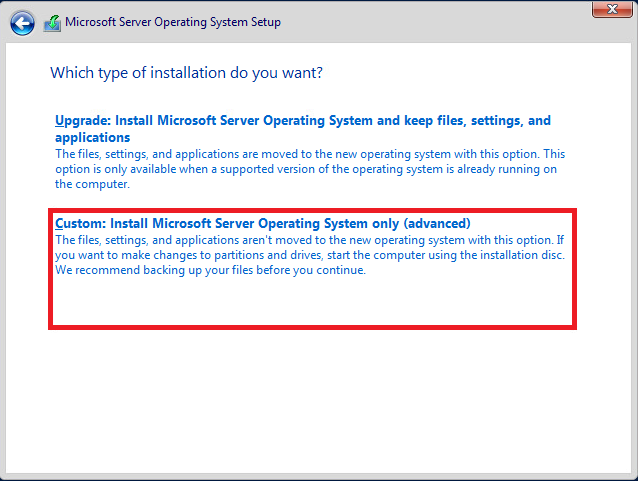Click '(advanced)' in the Custom option title
This screenshot has width=638, height=481.
click(x=436, y=223)
